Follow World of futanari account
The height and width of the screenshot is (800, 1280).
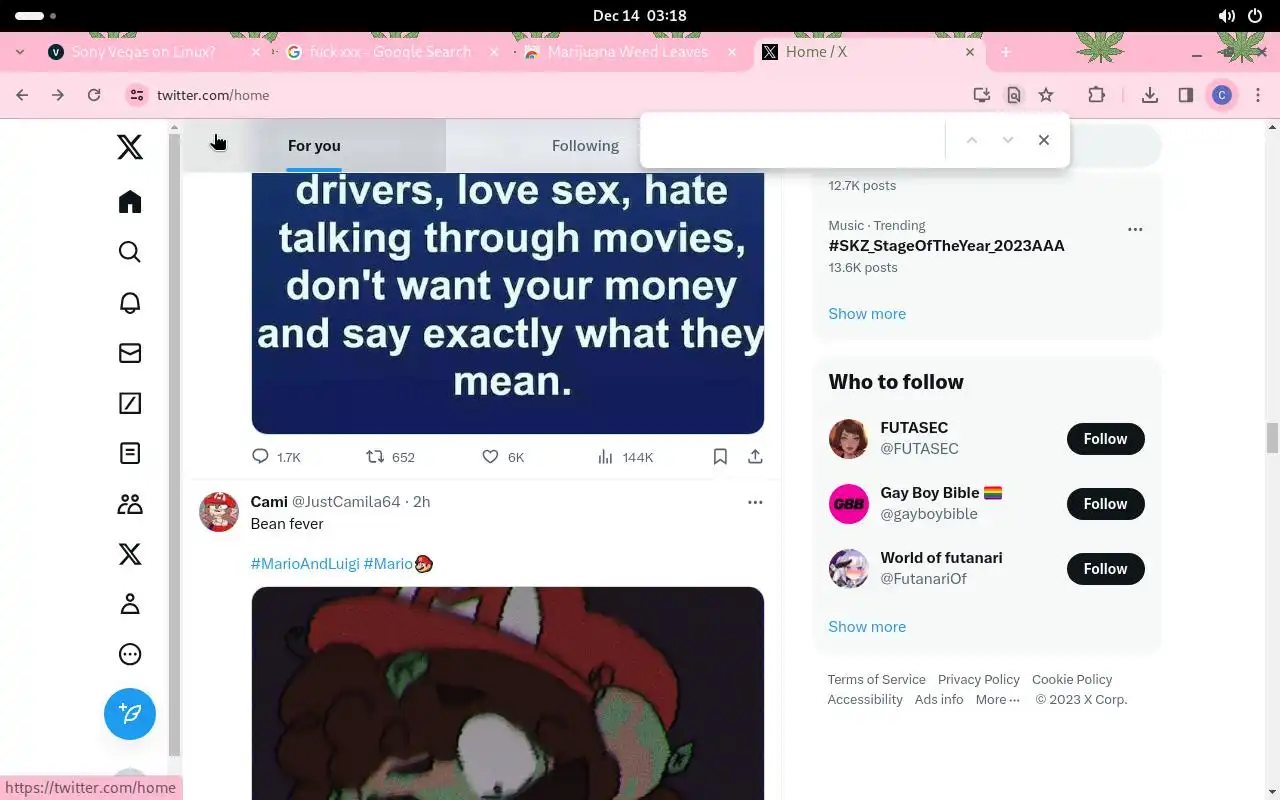(1105, 569)
